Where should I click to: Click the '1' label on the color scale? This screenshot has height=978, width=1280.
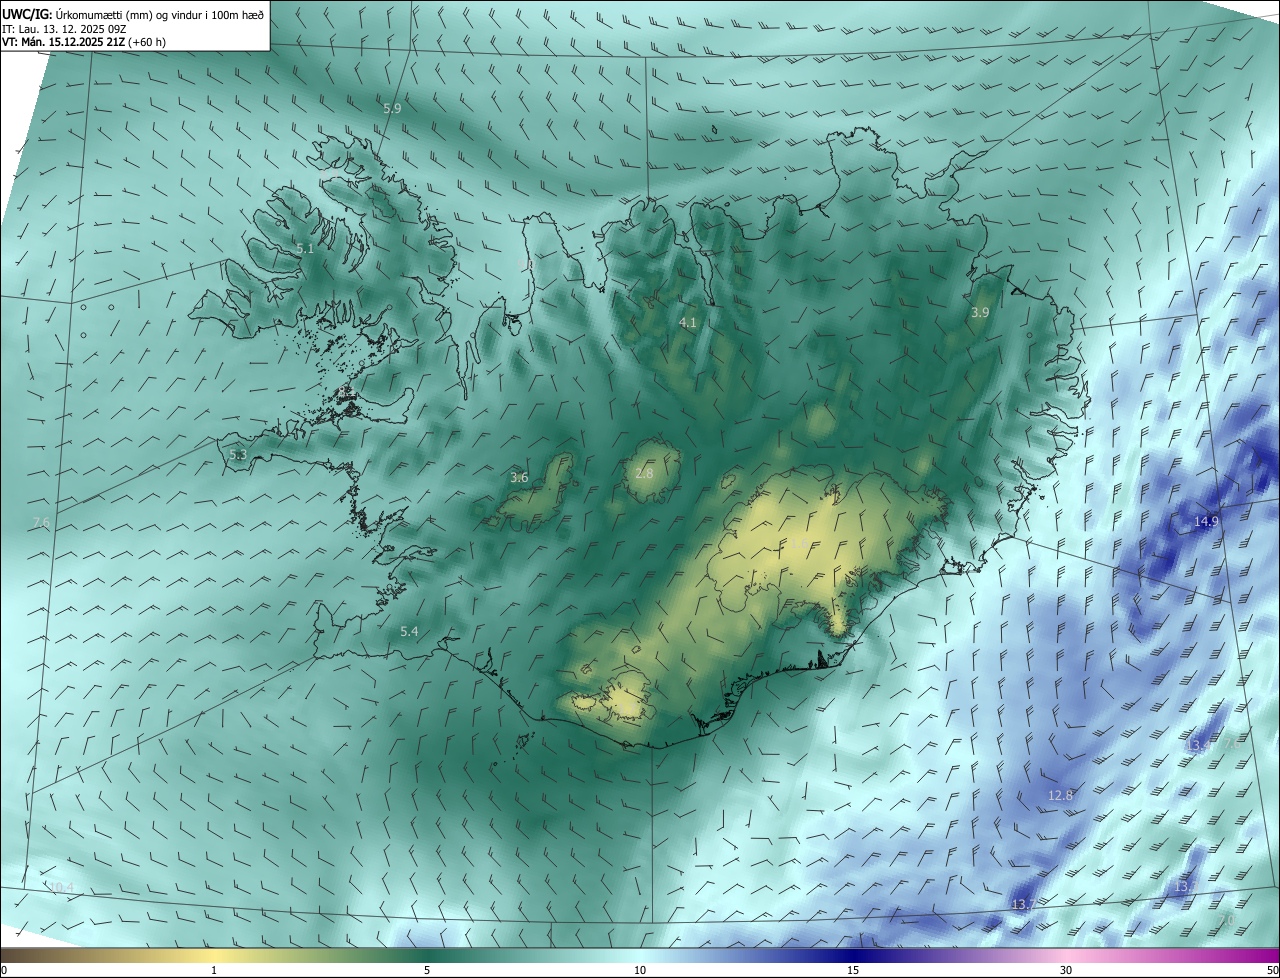point(214,970)
